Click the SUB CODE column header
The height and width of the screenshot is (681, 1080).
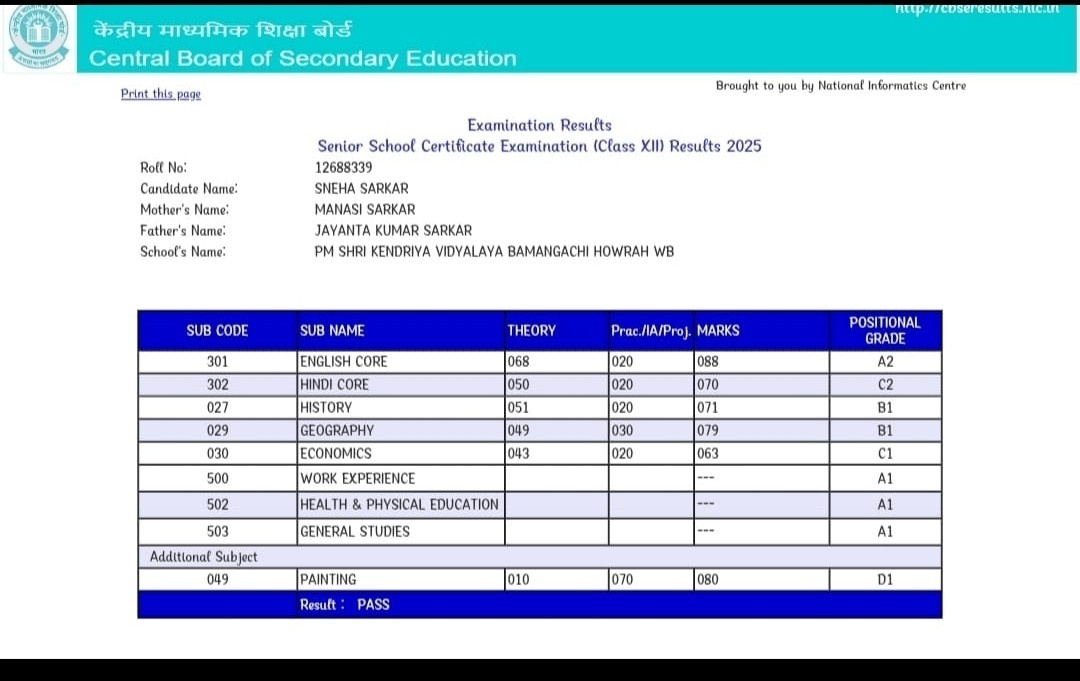click(x=217, y=330)
